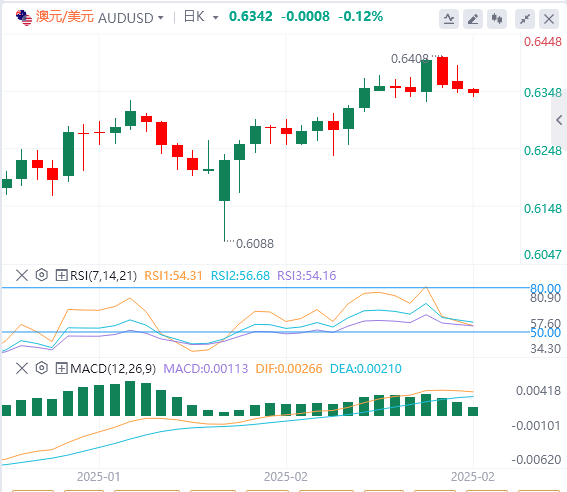Toggle the RSI panel plus box

pyautogui.click(x=61, y=275)
